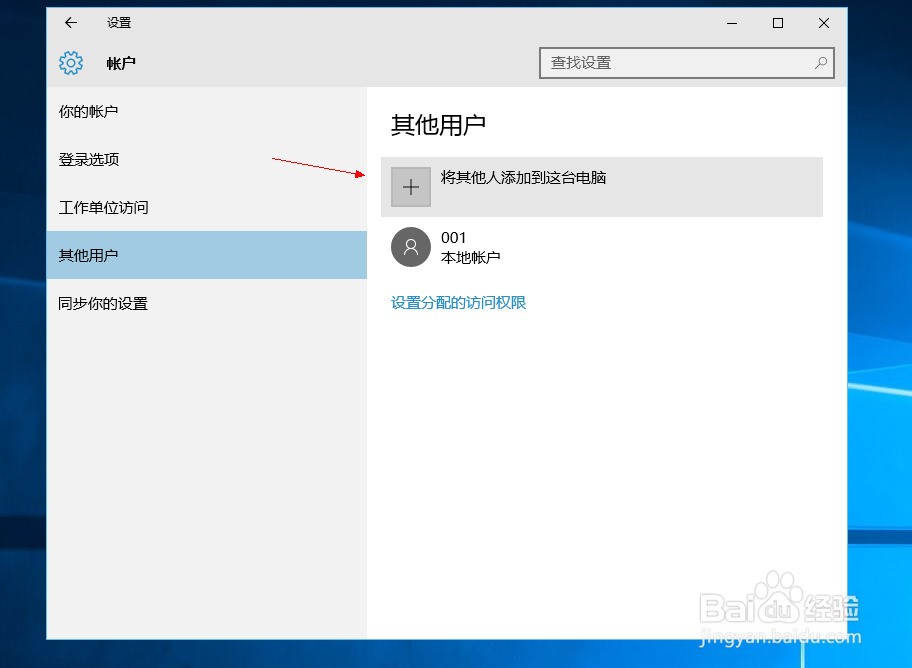The width and height of the screenshot is (912, 668).
Task: Click the 其他用户 page heading
Action: coord(438,125)
